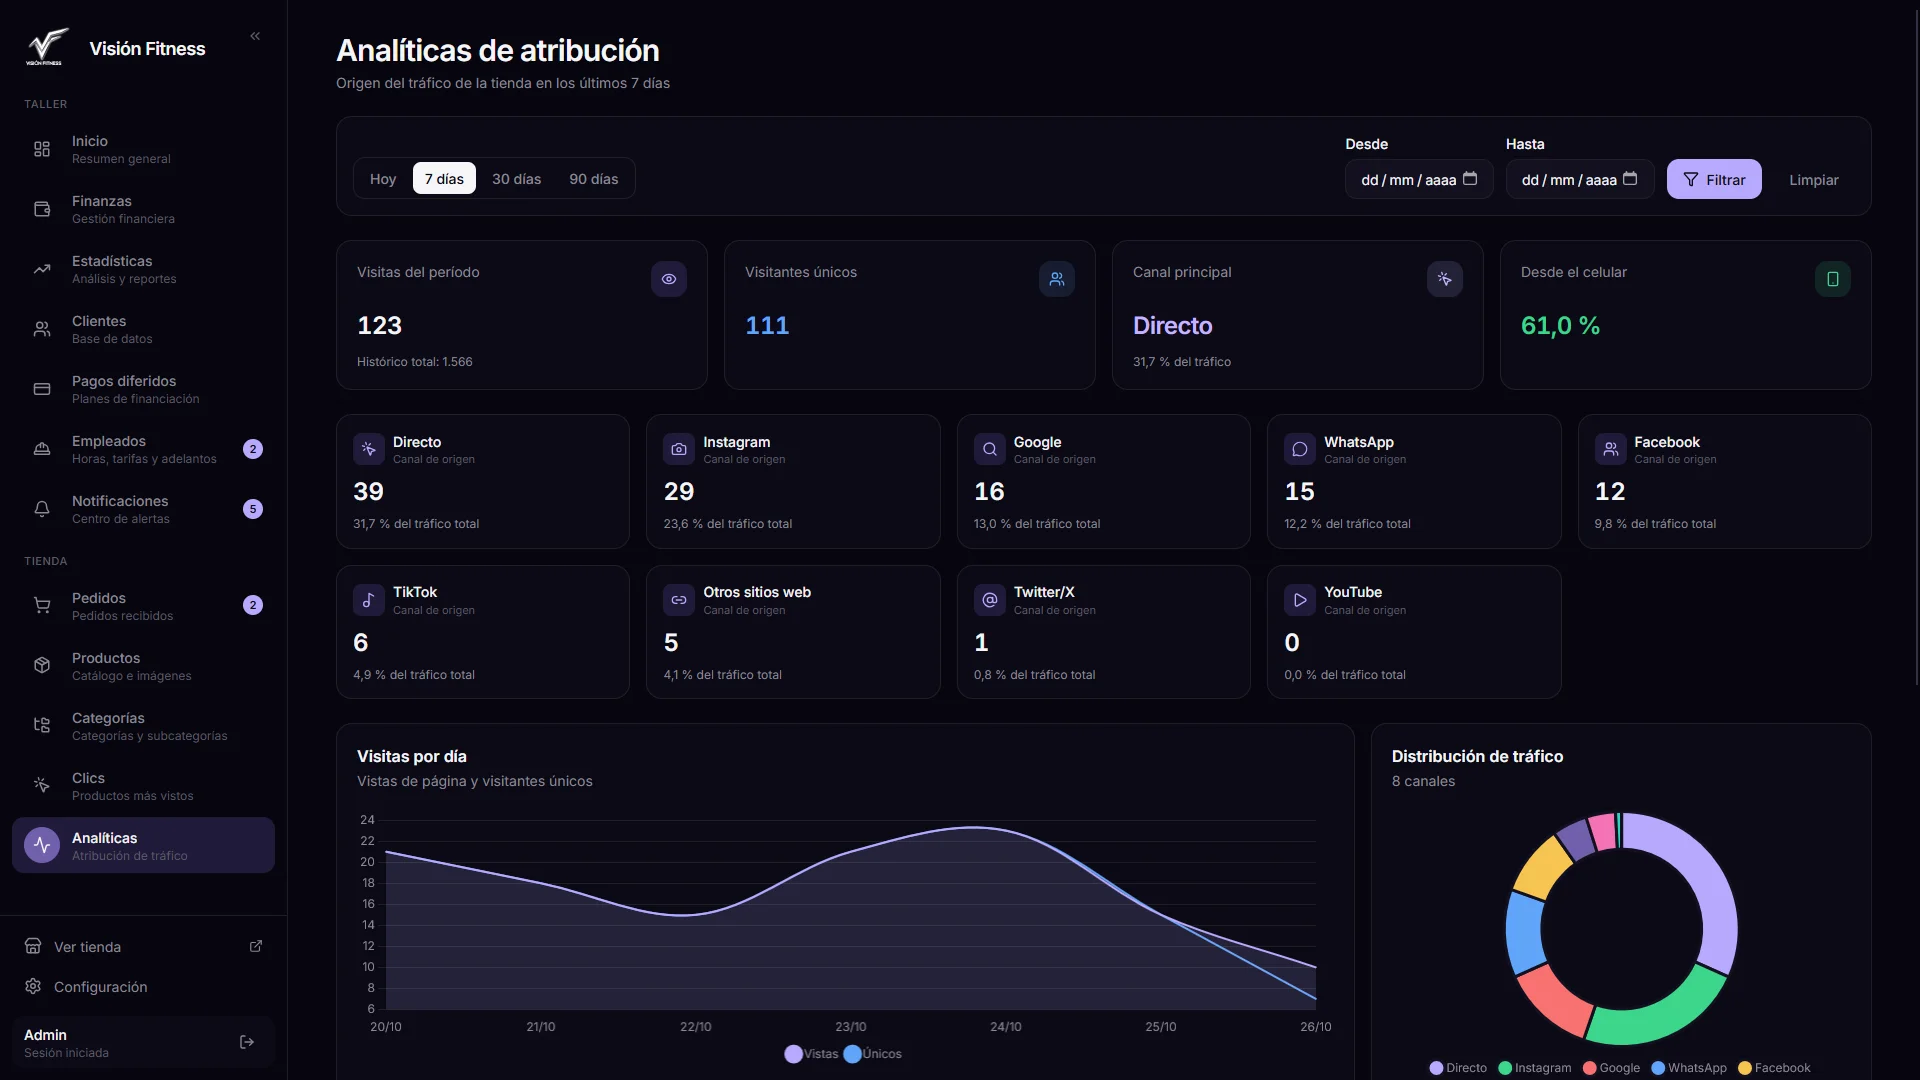Image resolution: width=1920 pixels, height=1080 pixels.
Task: Select the Hoy period tab
Action: pyautogui.click(x=383, y=179)
